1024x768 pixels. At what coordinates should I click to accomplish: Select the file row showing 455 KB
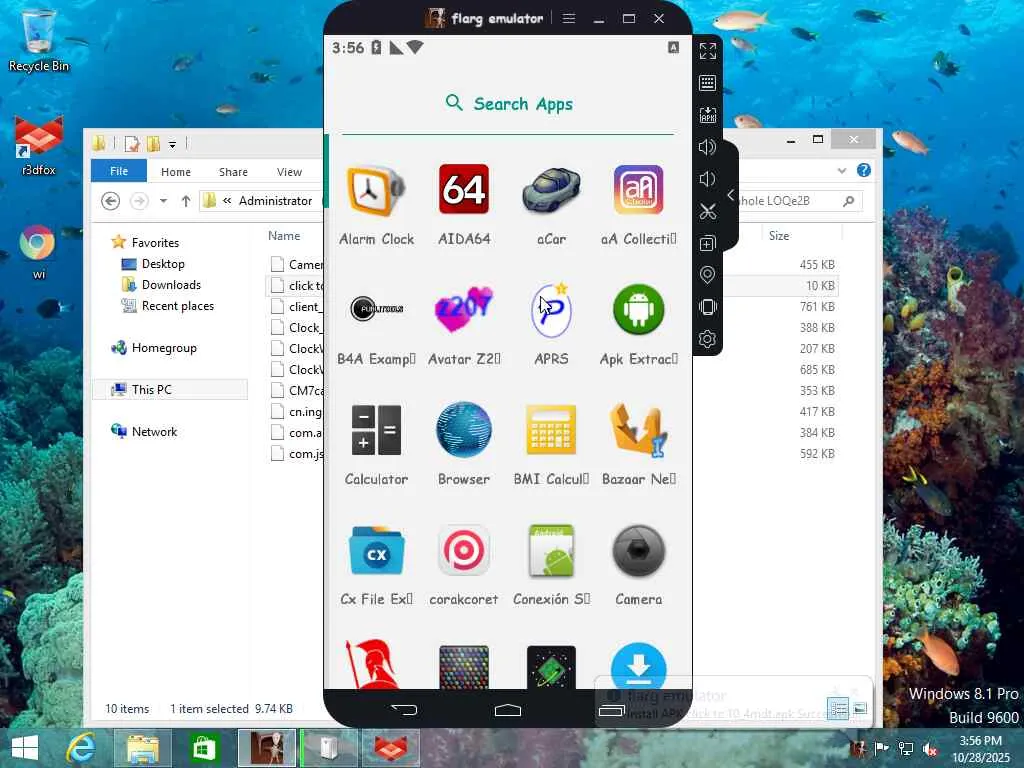[552, 264]
